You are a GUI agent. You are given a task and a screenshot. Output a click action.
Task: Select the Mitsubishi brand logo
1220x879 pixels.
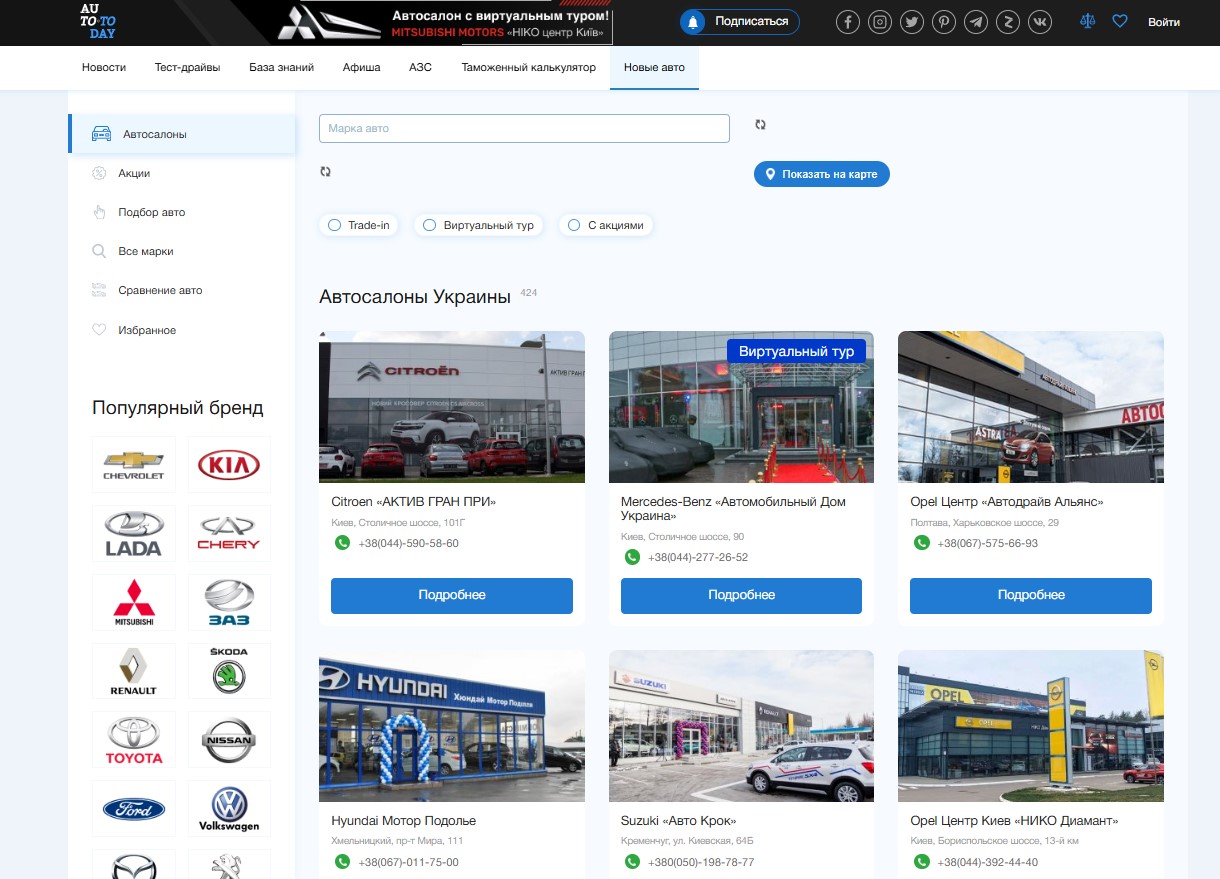point(134,602)
